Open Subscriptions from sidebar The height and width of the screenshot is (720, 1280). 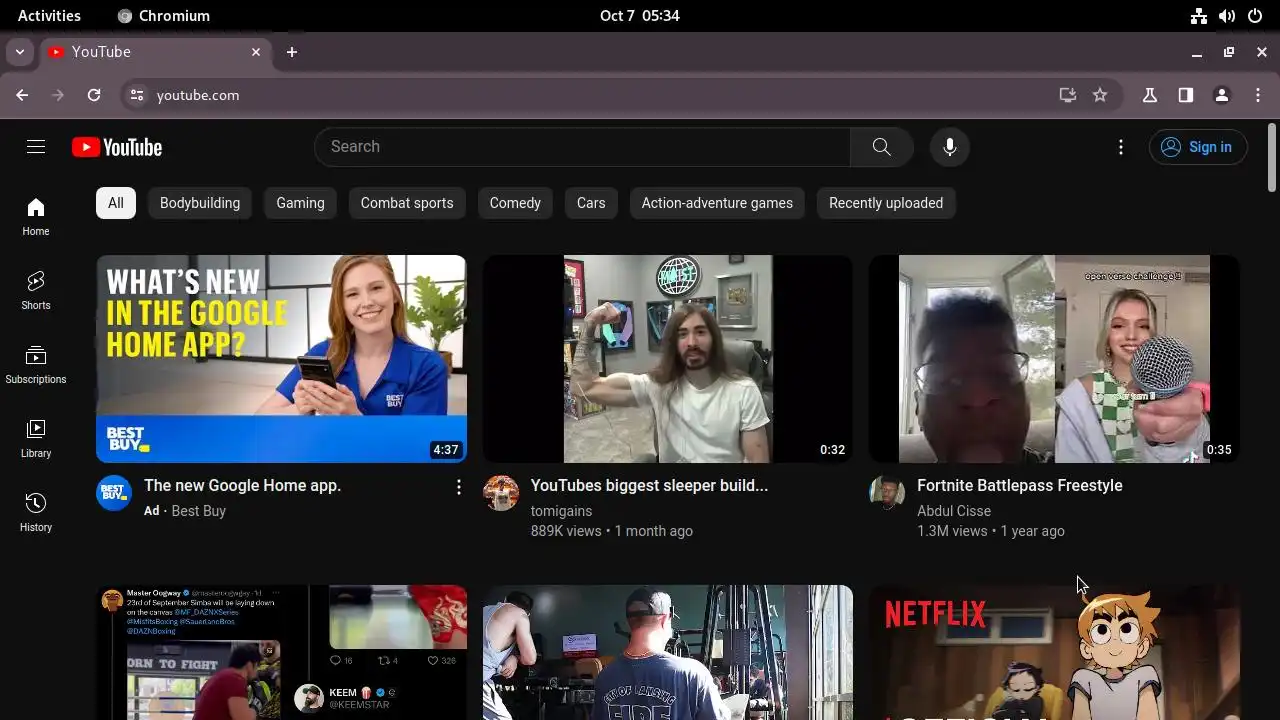(36, 365)
